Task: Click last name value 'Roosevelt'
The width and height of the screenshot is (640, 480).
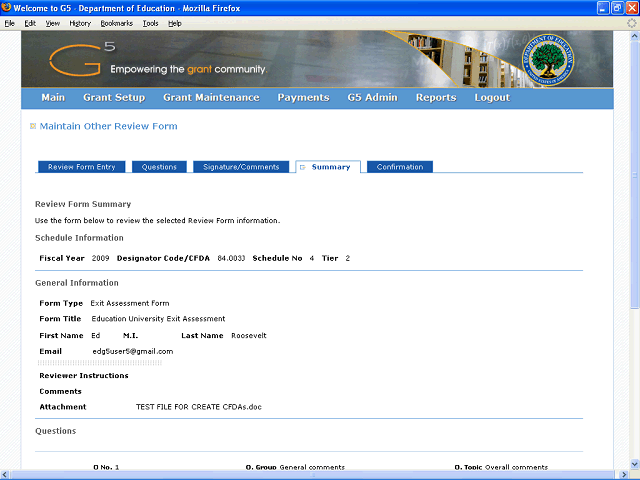Action: point(249,336)
